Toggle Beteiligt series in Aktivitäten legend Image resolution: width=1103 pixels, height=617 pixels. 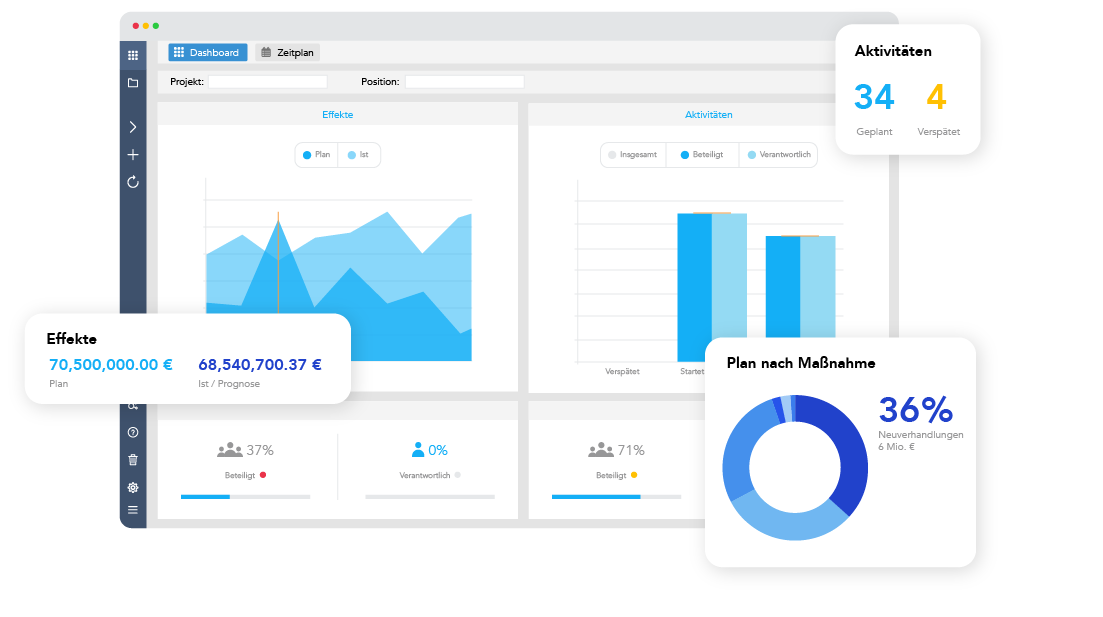(702, 155)
